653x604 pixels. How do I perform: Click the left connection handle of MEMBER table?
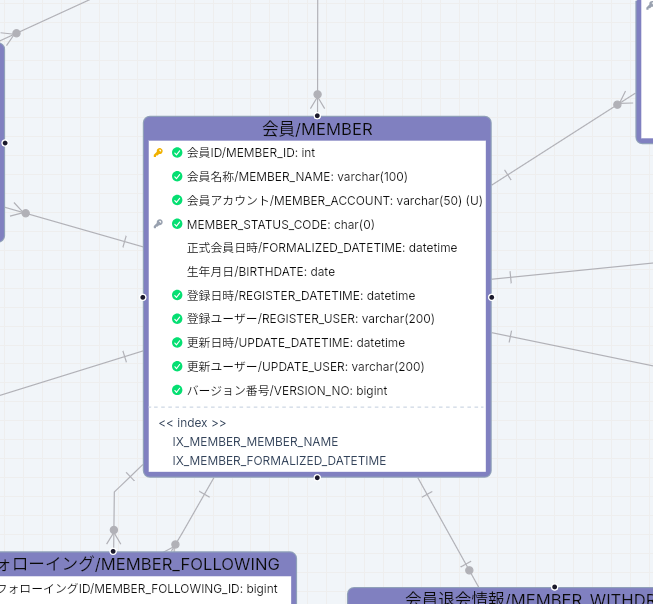coord(143,297)
